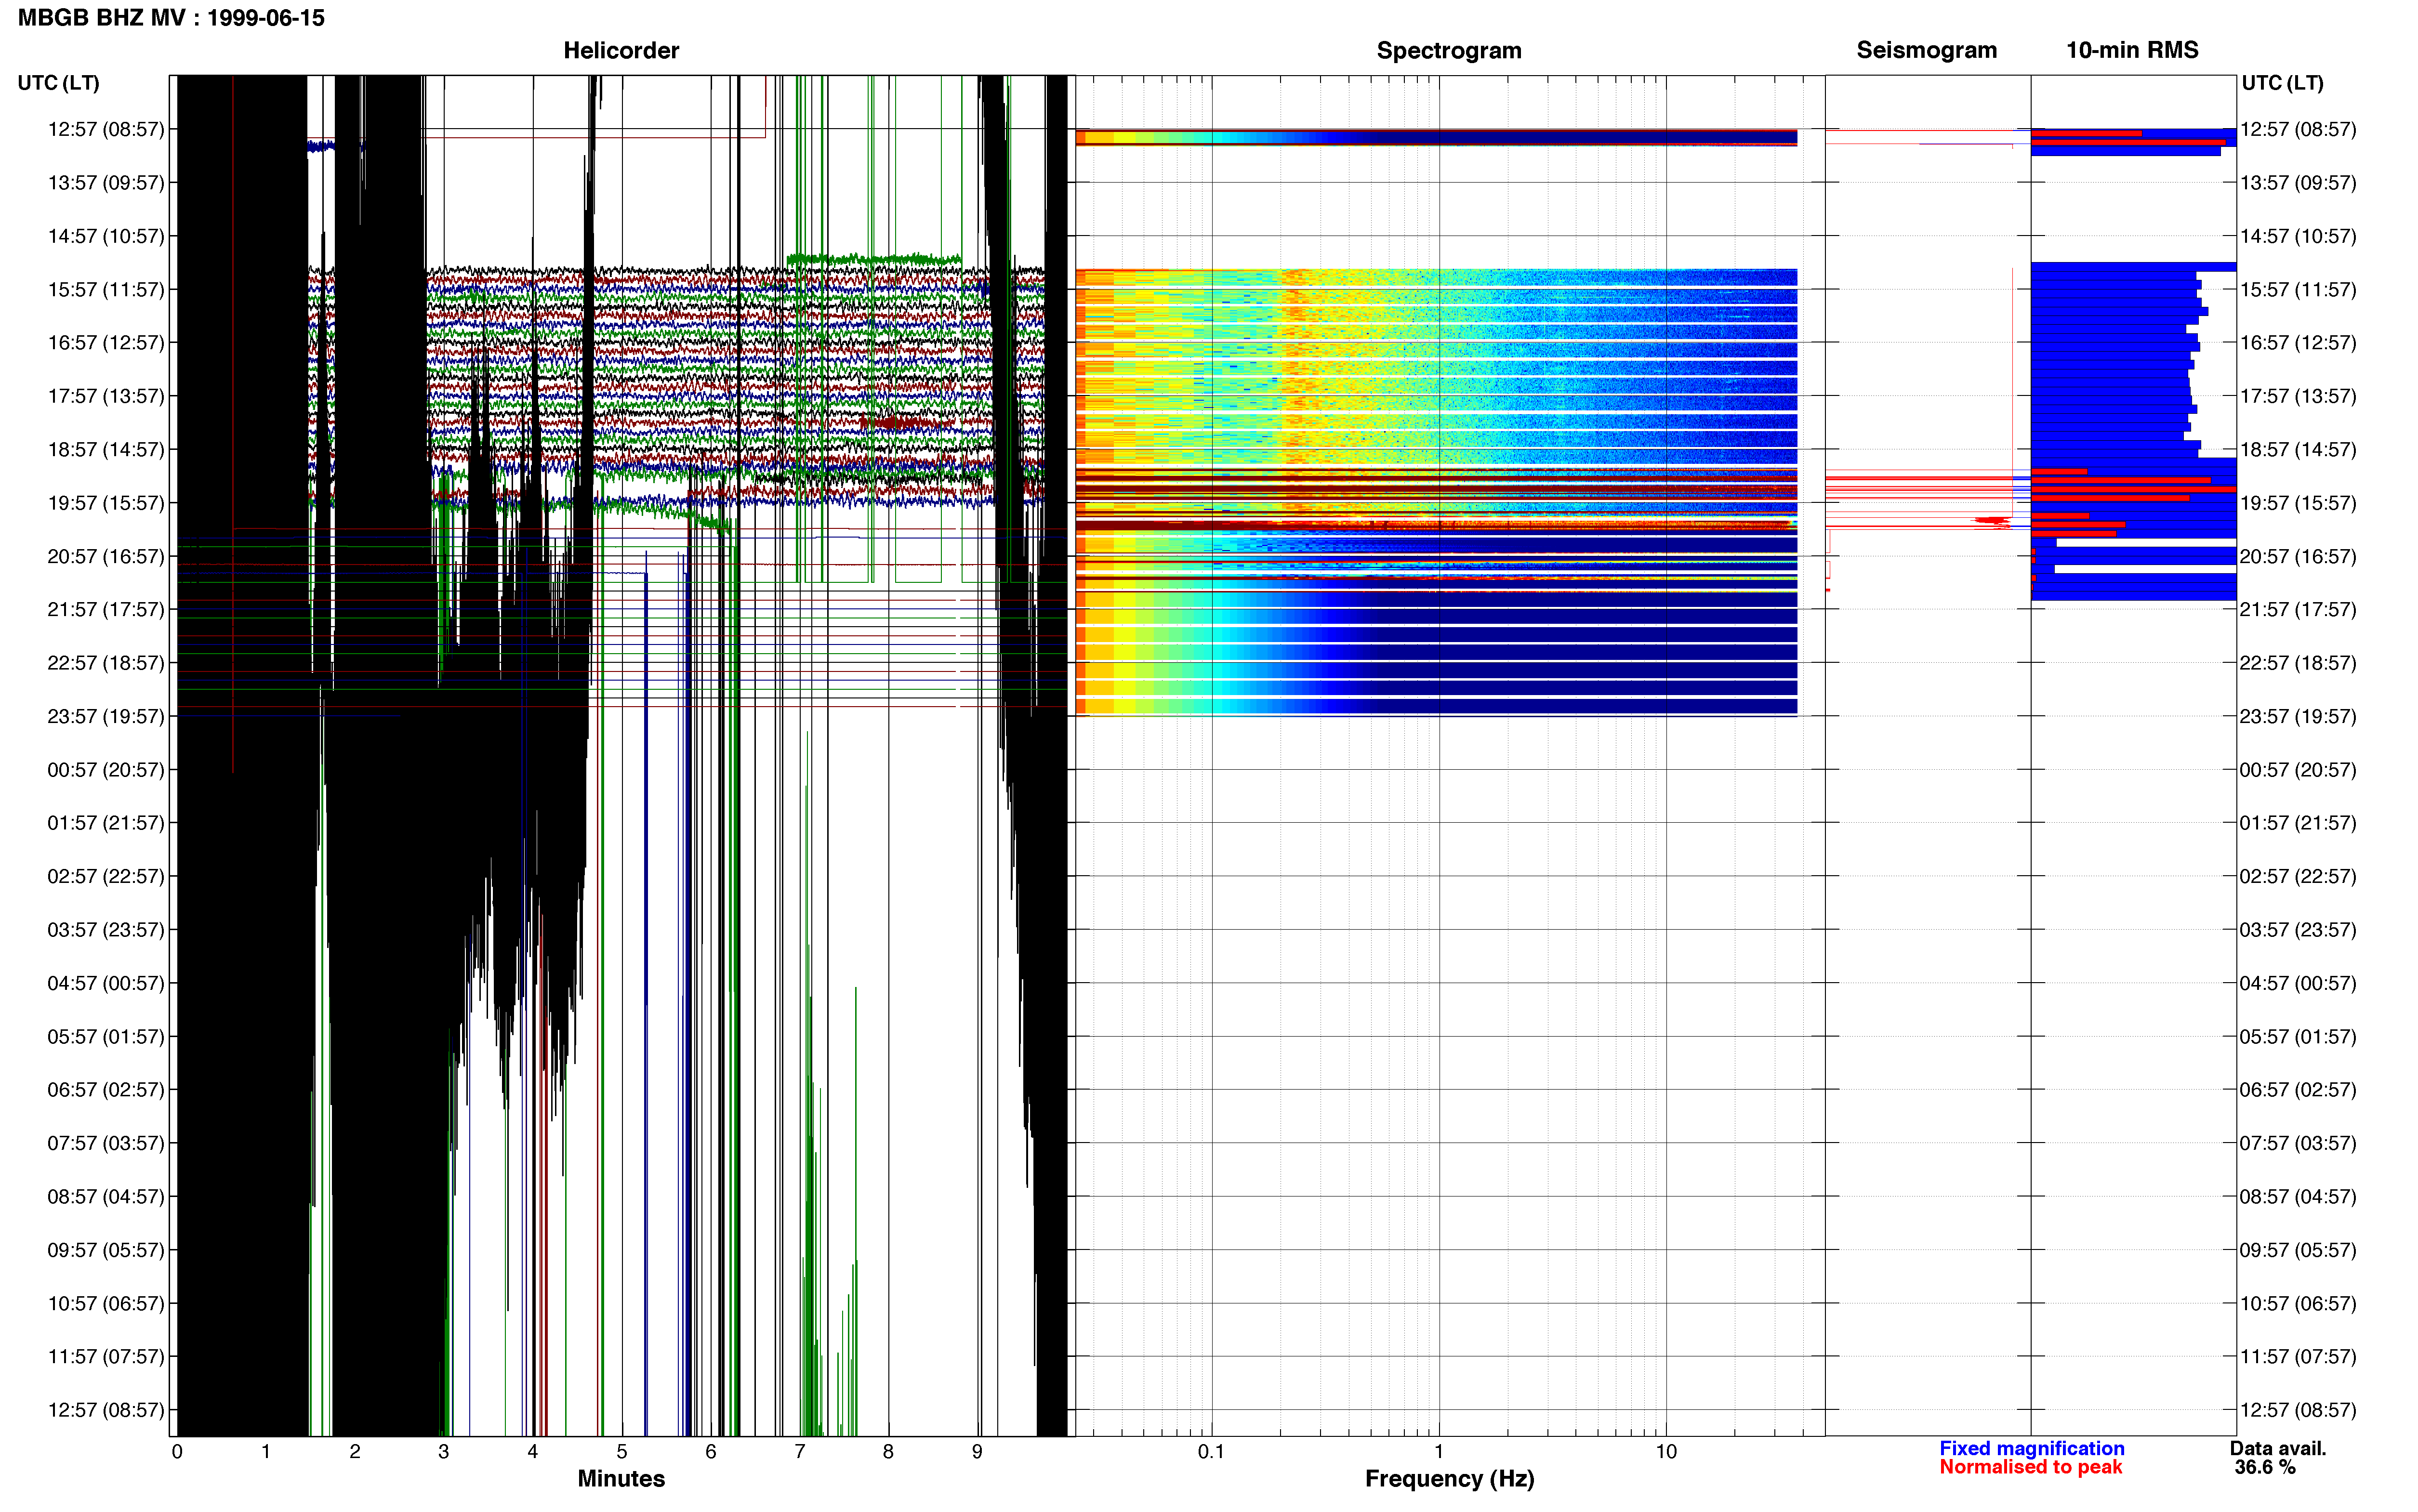
Task: Click left time label '04:57 (00:57)'
Action: pyautogui.click(x=106, y=983)
